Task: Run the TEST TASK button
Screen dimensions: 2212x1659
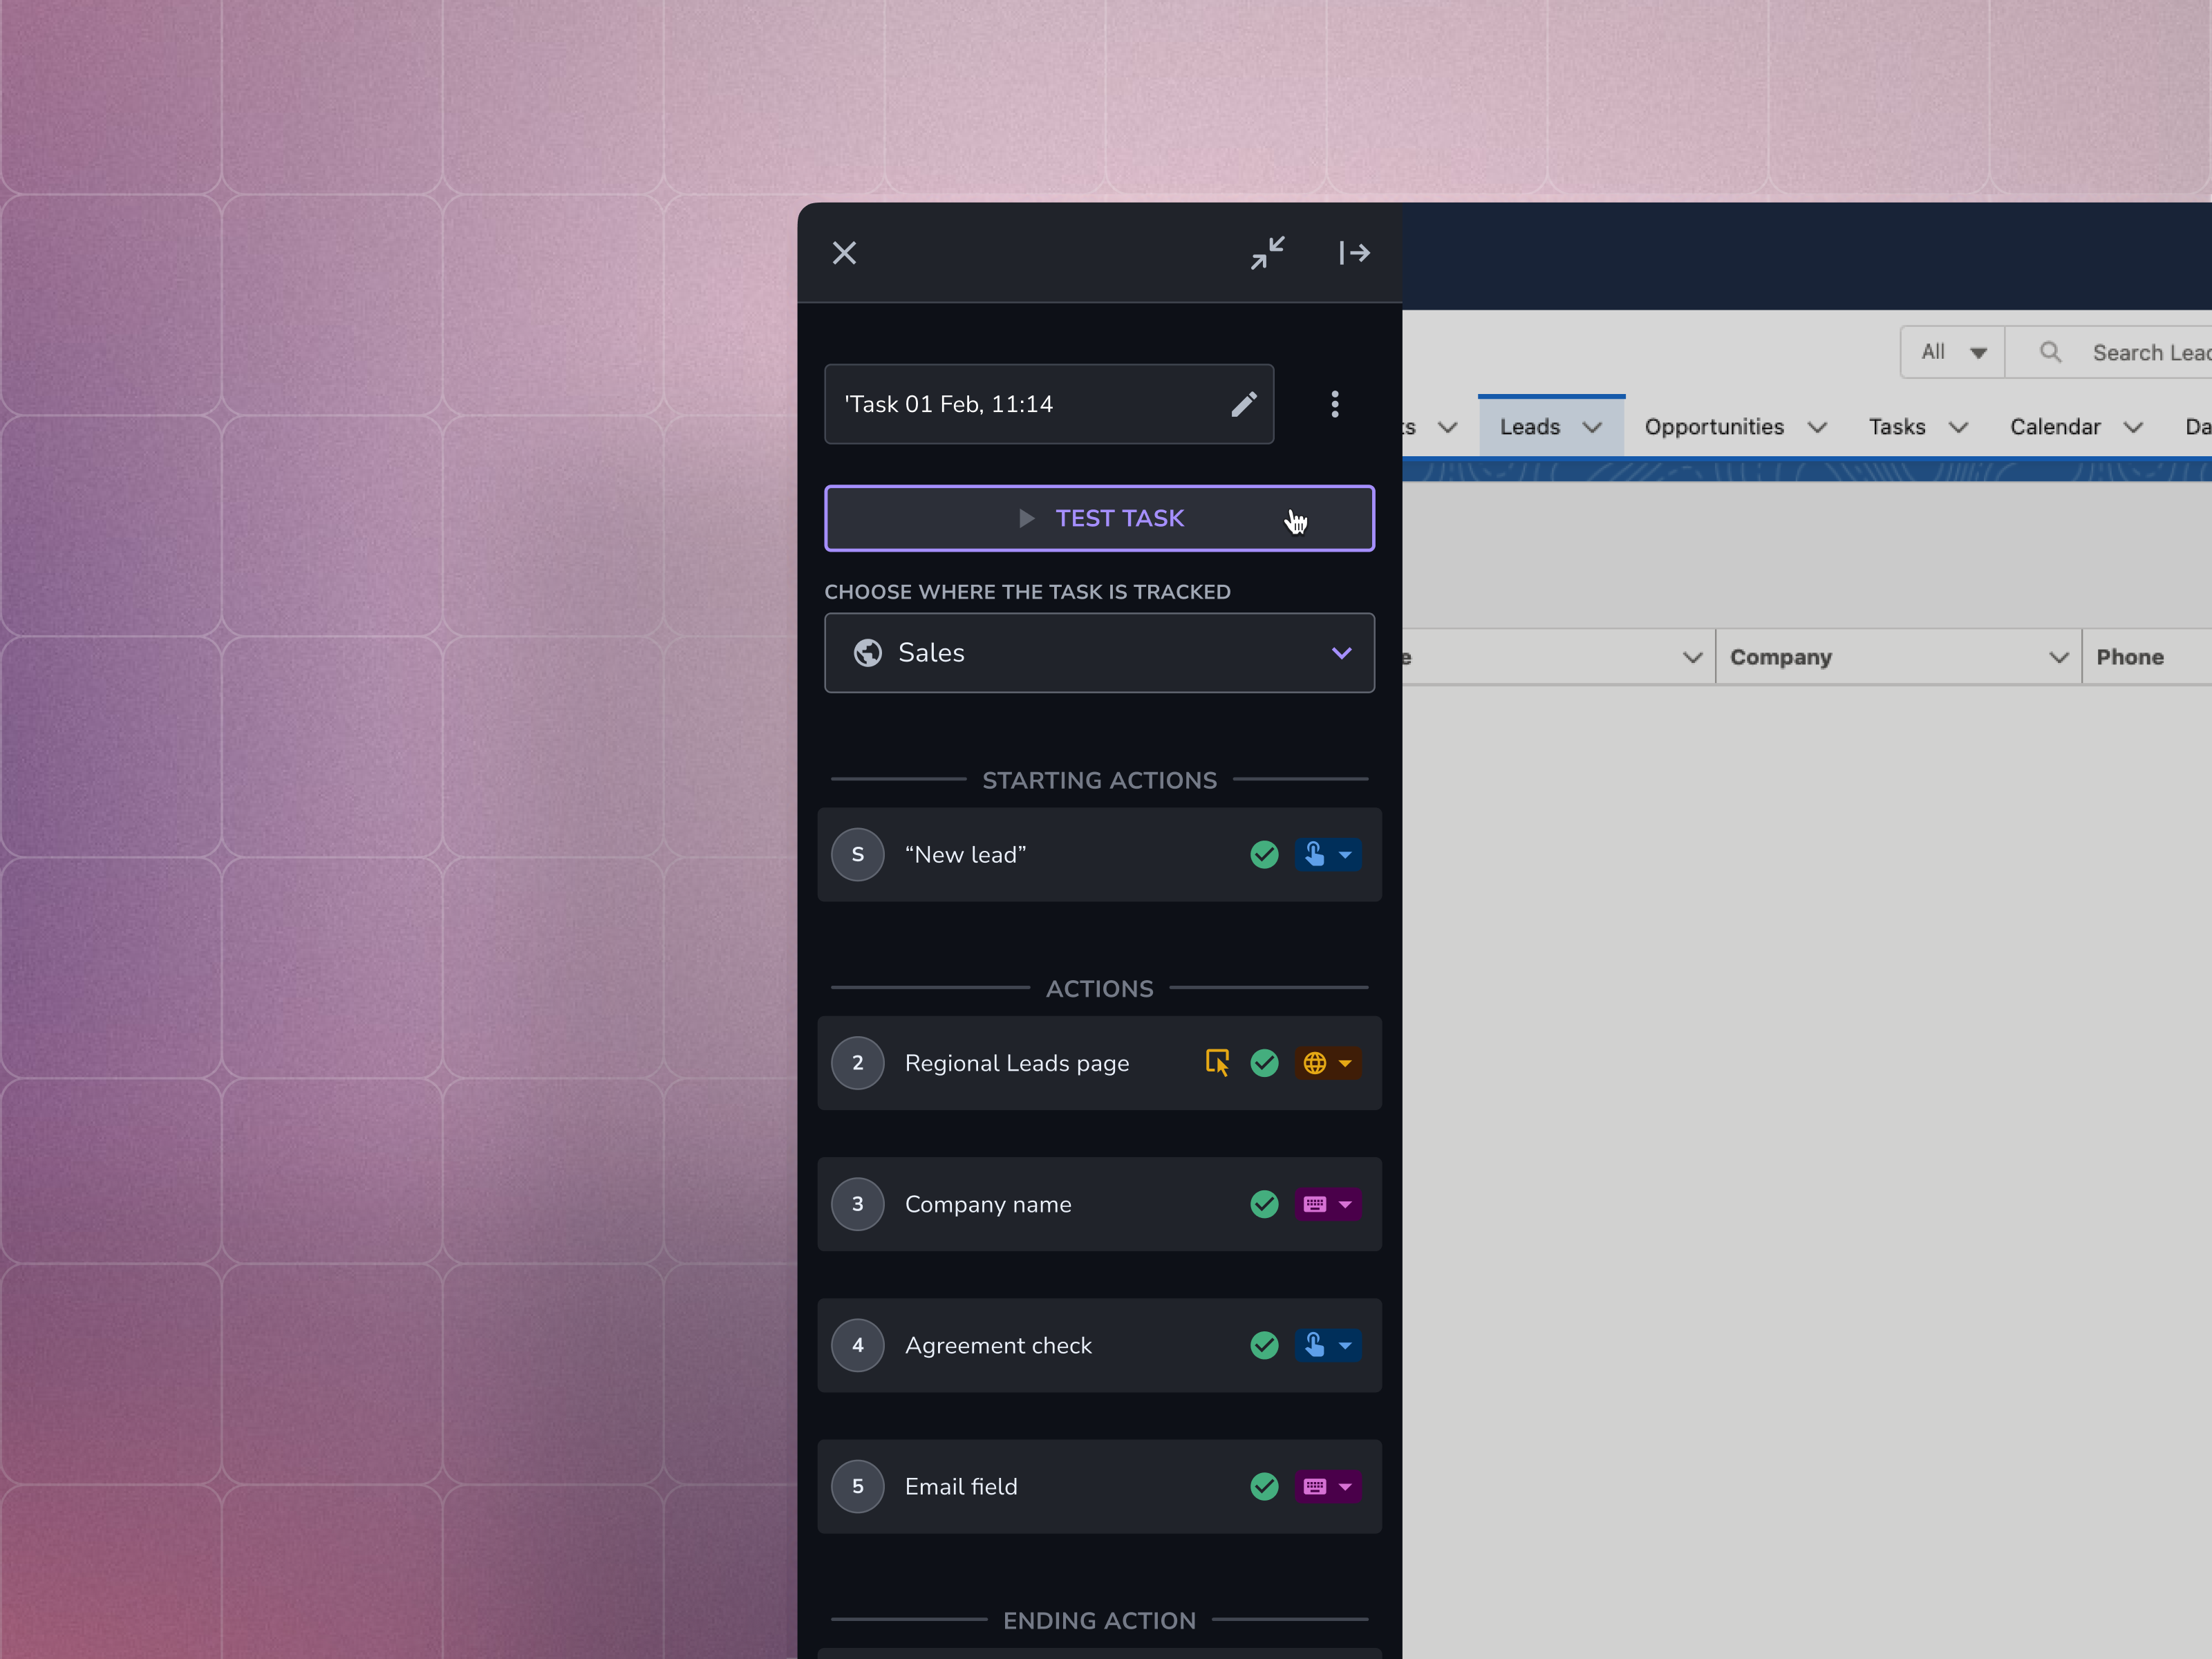Action: point(1099,518)
